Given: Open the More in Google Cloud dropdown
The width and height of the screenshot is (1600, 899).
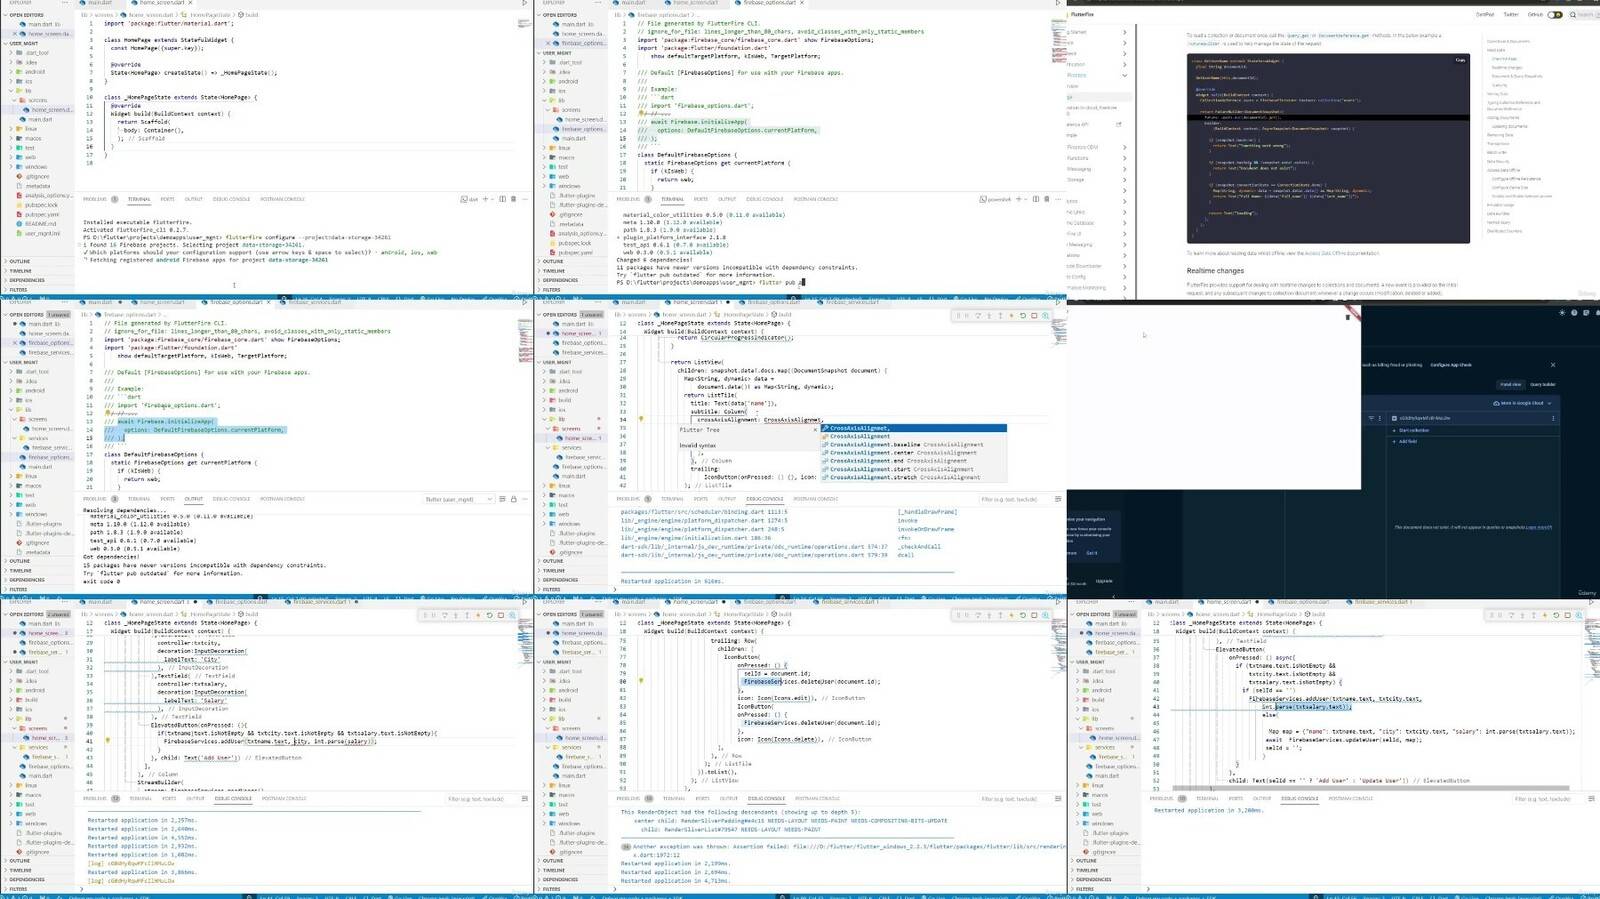Looking at the screenshot, I should pos(1522,403).
